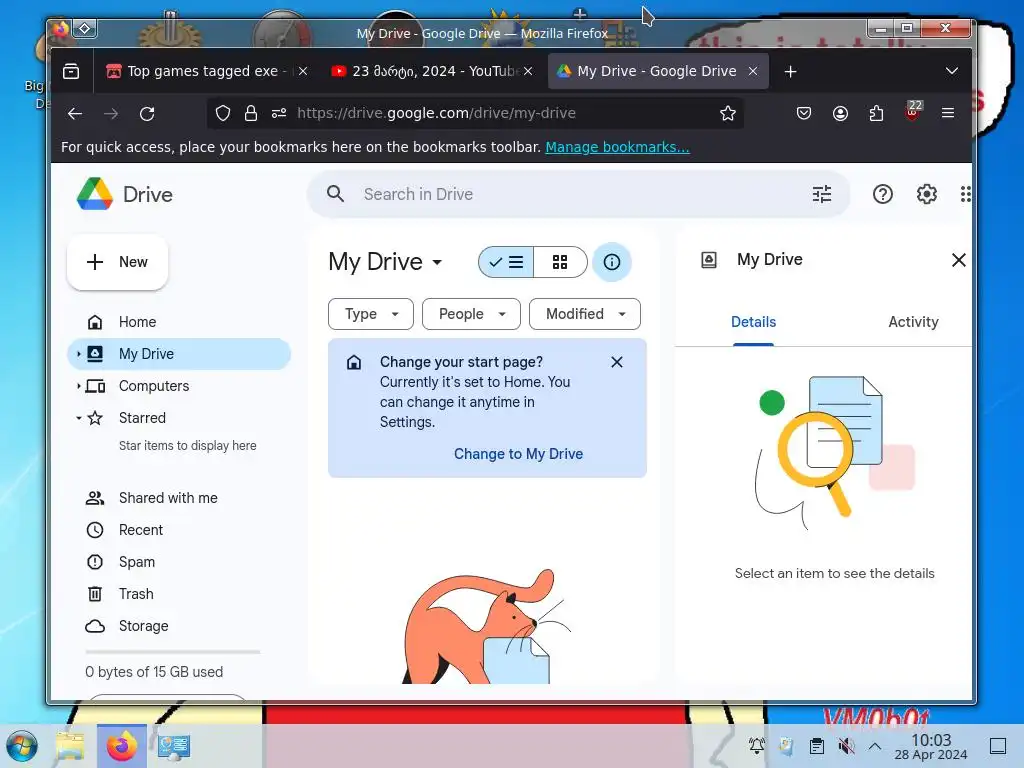1024x768 pixels.
Task: Open the People filter dropdown
Action: [x=472, y=314]
